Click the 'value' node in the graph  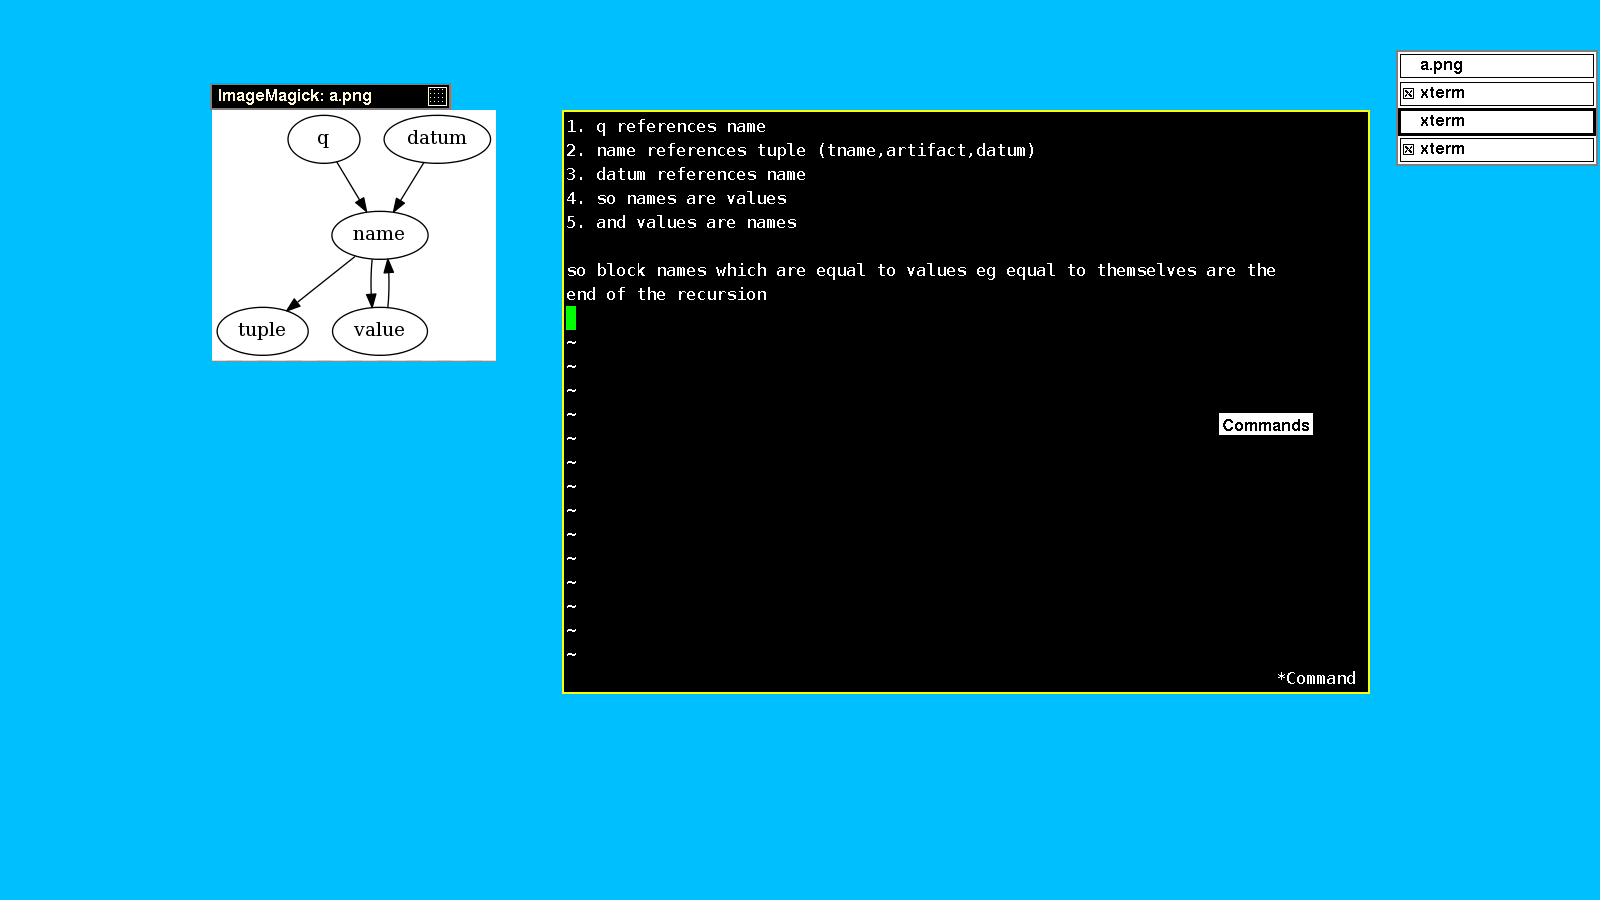(380, 330)
